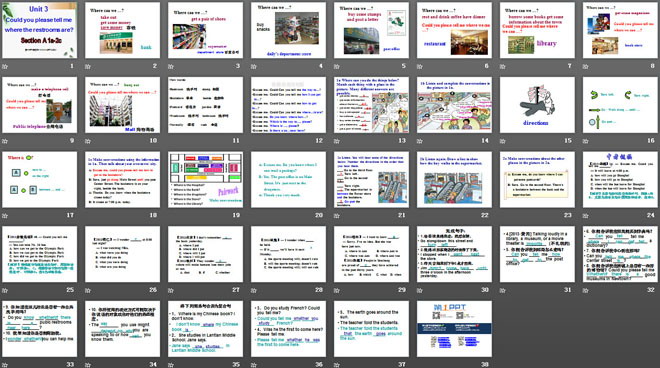Click the animation star icon under slide 9

(x=5, y=141)
